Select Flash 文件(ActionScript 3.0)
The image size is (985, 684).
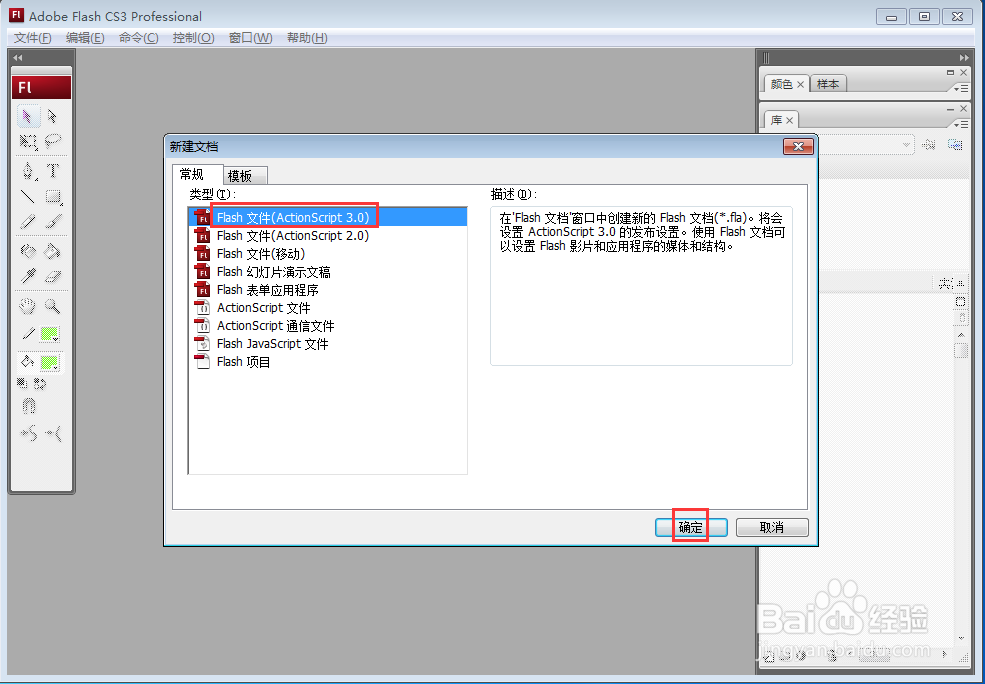pos(327,217)
